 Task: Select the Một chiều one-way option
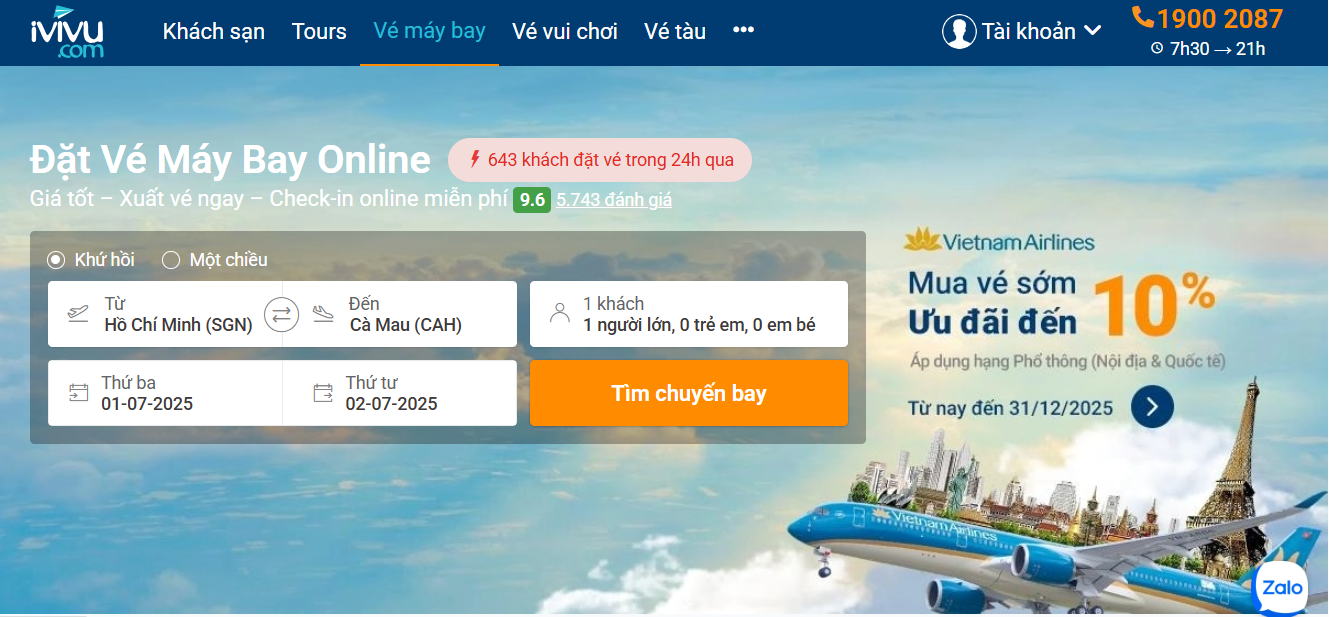pyautogui.click(x=215, y=260)
